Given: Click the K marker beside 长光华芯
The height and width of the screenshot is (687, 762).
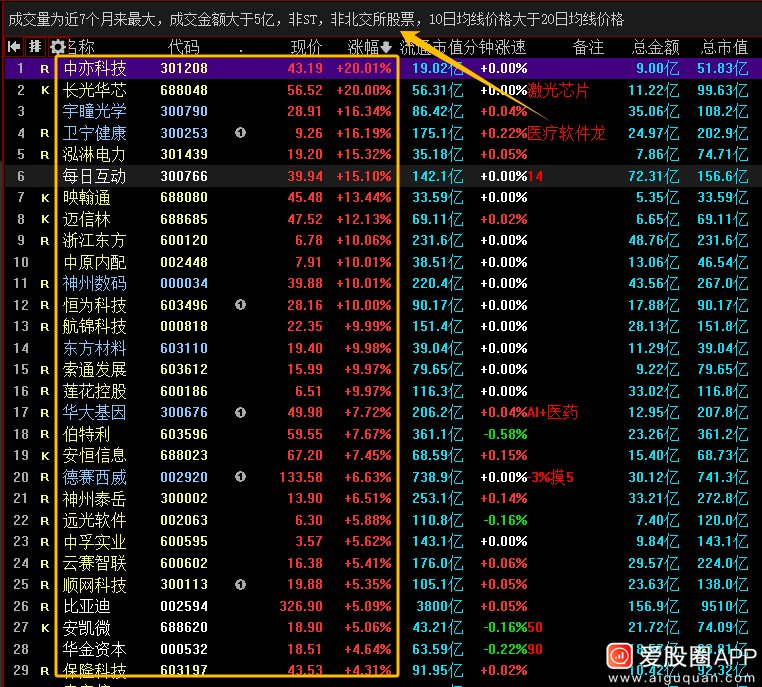Looking at the screenshot, I should 44,90.
